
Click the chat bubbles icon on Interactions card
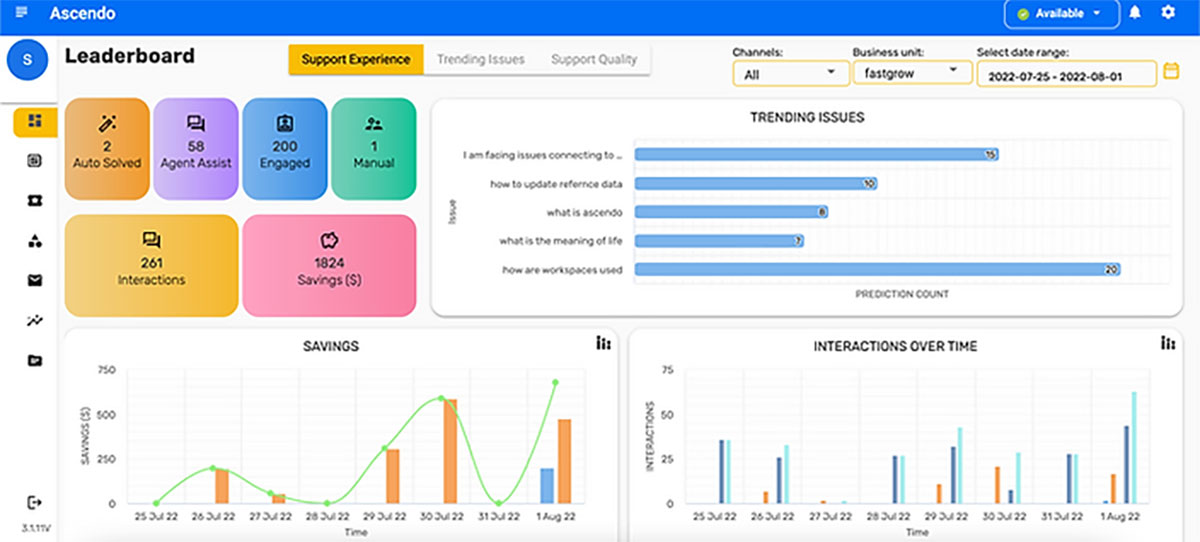tap(151, 240)
